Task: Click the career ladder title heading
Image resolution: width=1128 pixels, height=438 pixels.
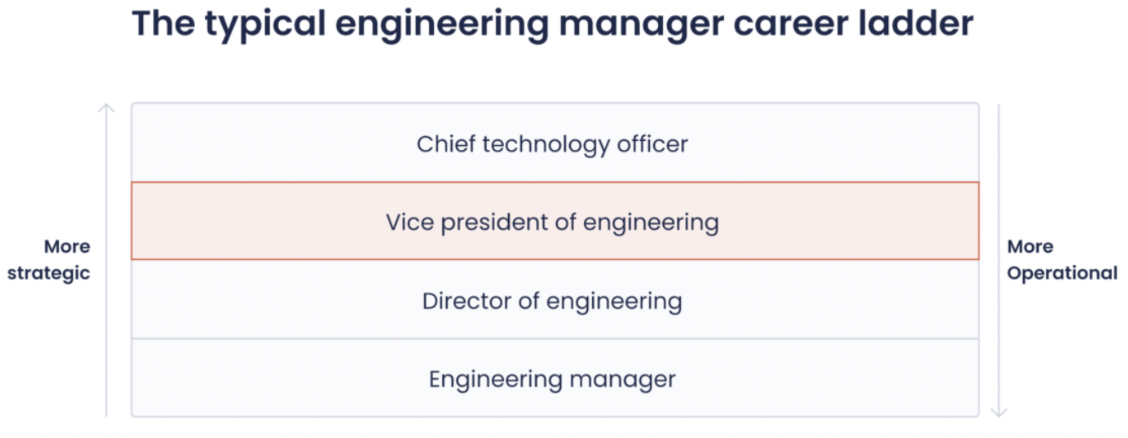Action: (552, 24)
